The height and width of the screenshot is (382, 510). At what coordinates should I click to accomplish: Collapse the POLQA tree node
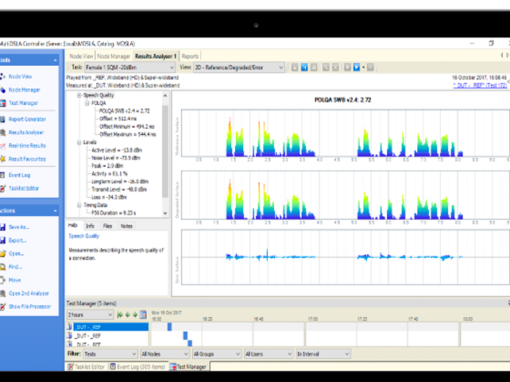tap(87, 103)
